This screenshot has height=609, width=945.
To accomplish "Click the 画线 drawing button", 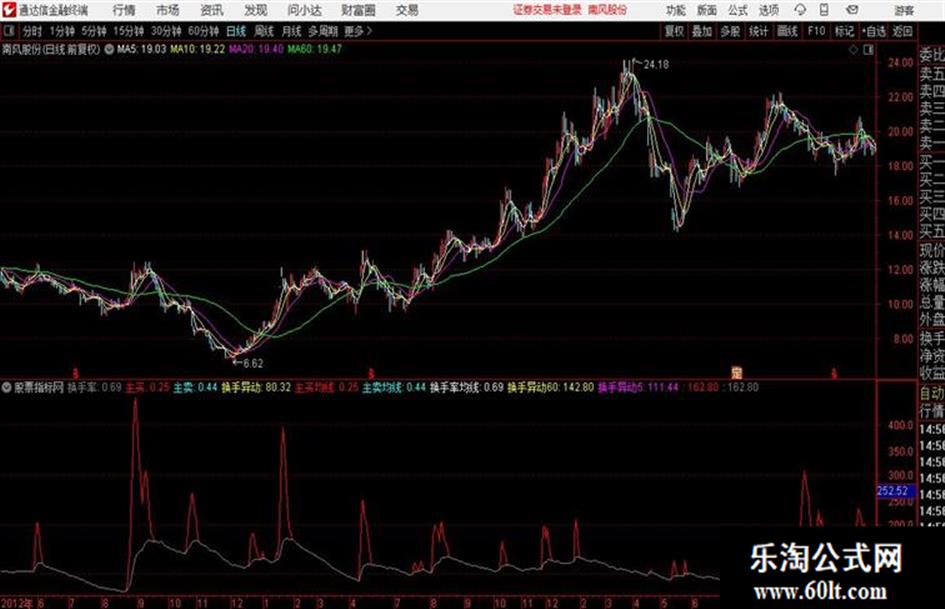I will (787, 31).
